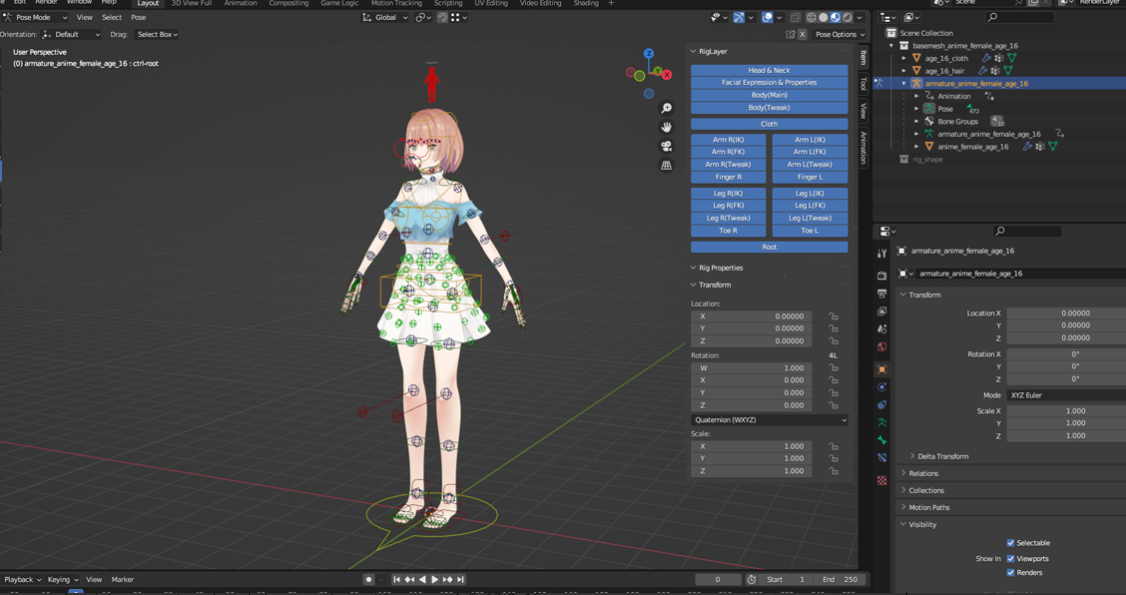
Task: Open the World properties tab icon
Action: [882, 347]
